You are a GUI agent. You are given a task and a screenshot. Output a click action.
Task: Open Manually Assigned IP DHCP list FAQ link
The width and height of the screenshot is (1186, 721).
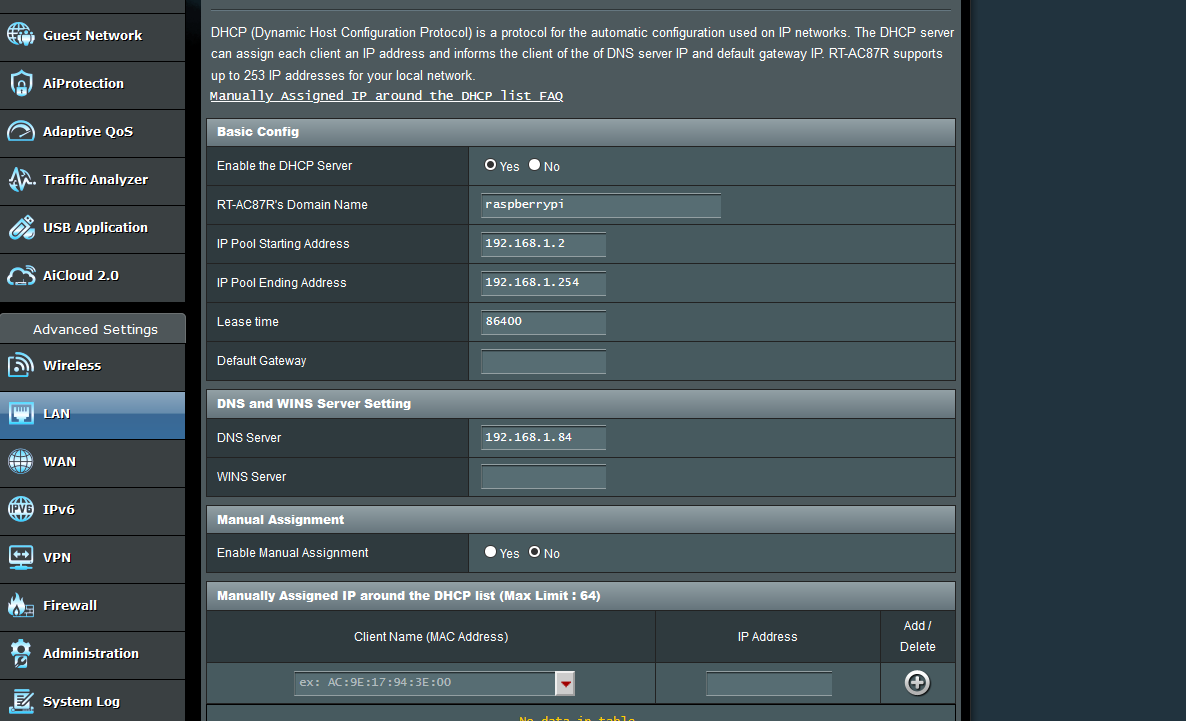click(386, 96)
